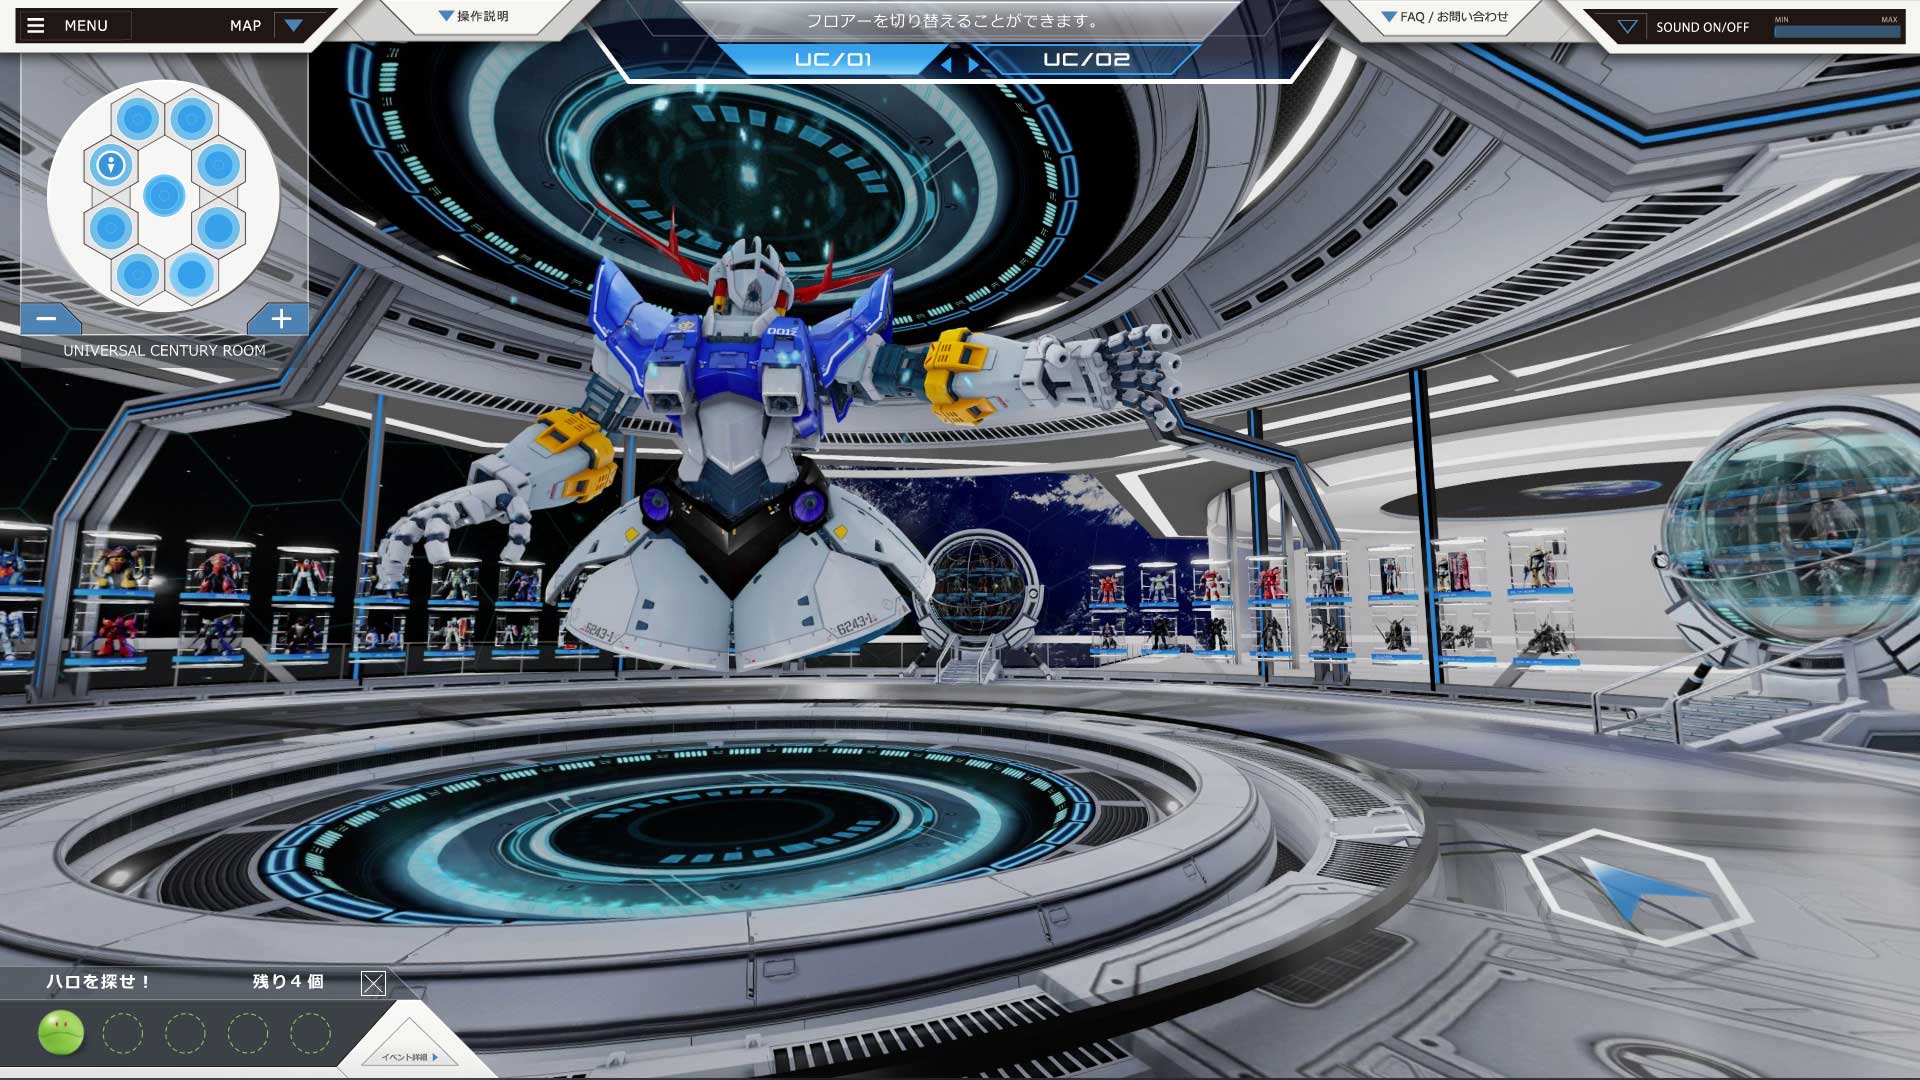
Task: Click the found green Haro icon
Action: click(61, 1033)
